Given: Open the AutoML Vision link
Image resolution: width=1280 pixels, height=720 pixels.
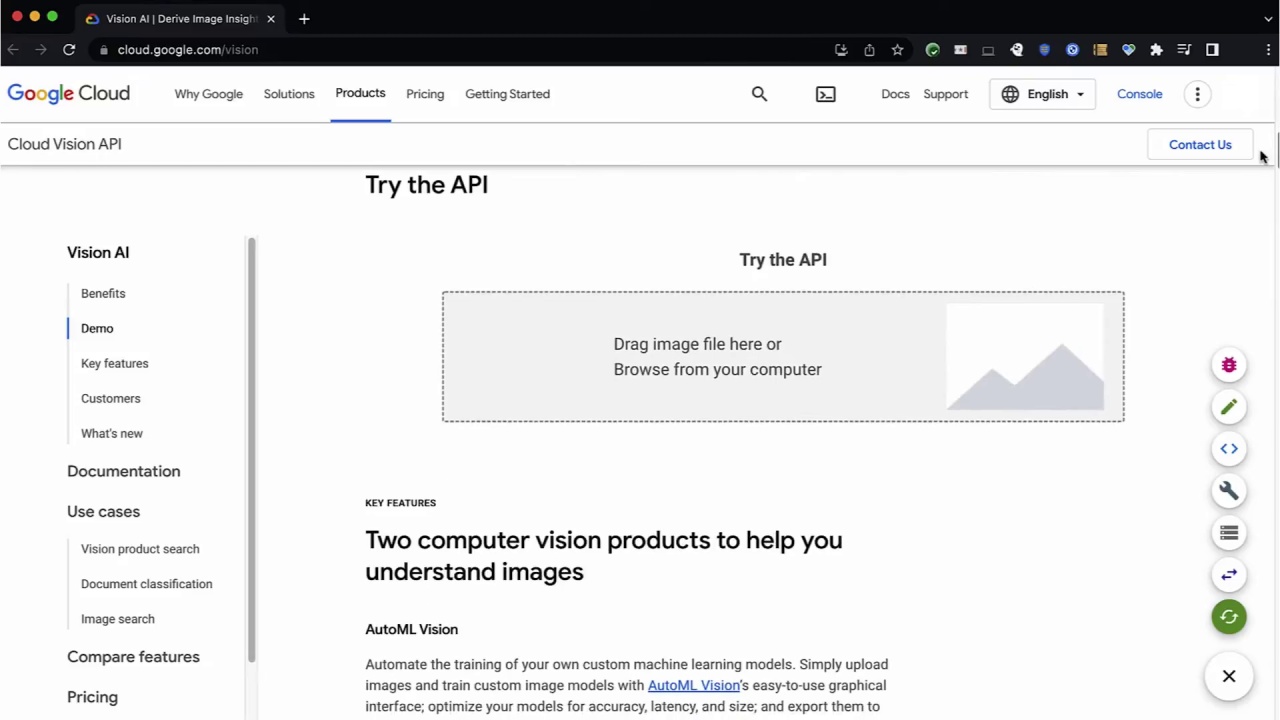Looking at the screenshot, I should tap(693, 685).
